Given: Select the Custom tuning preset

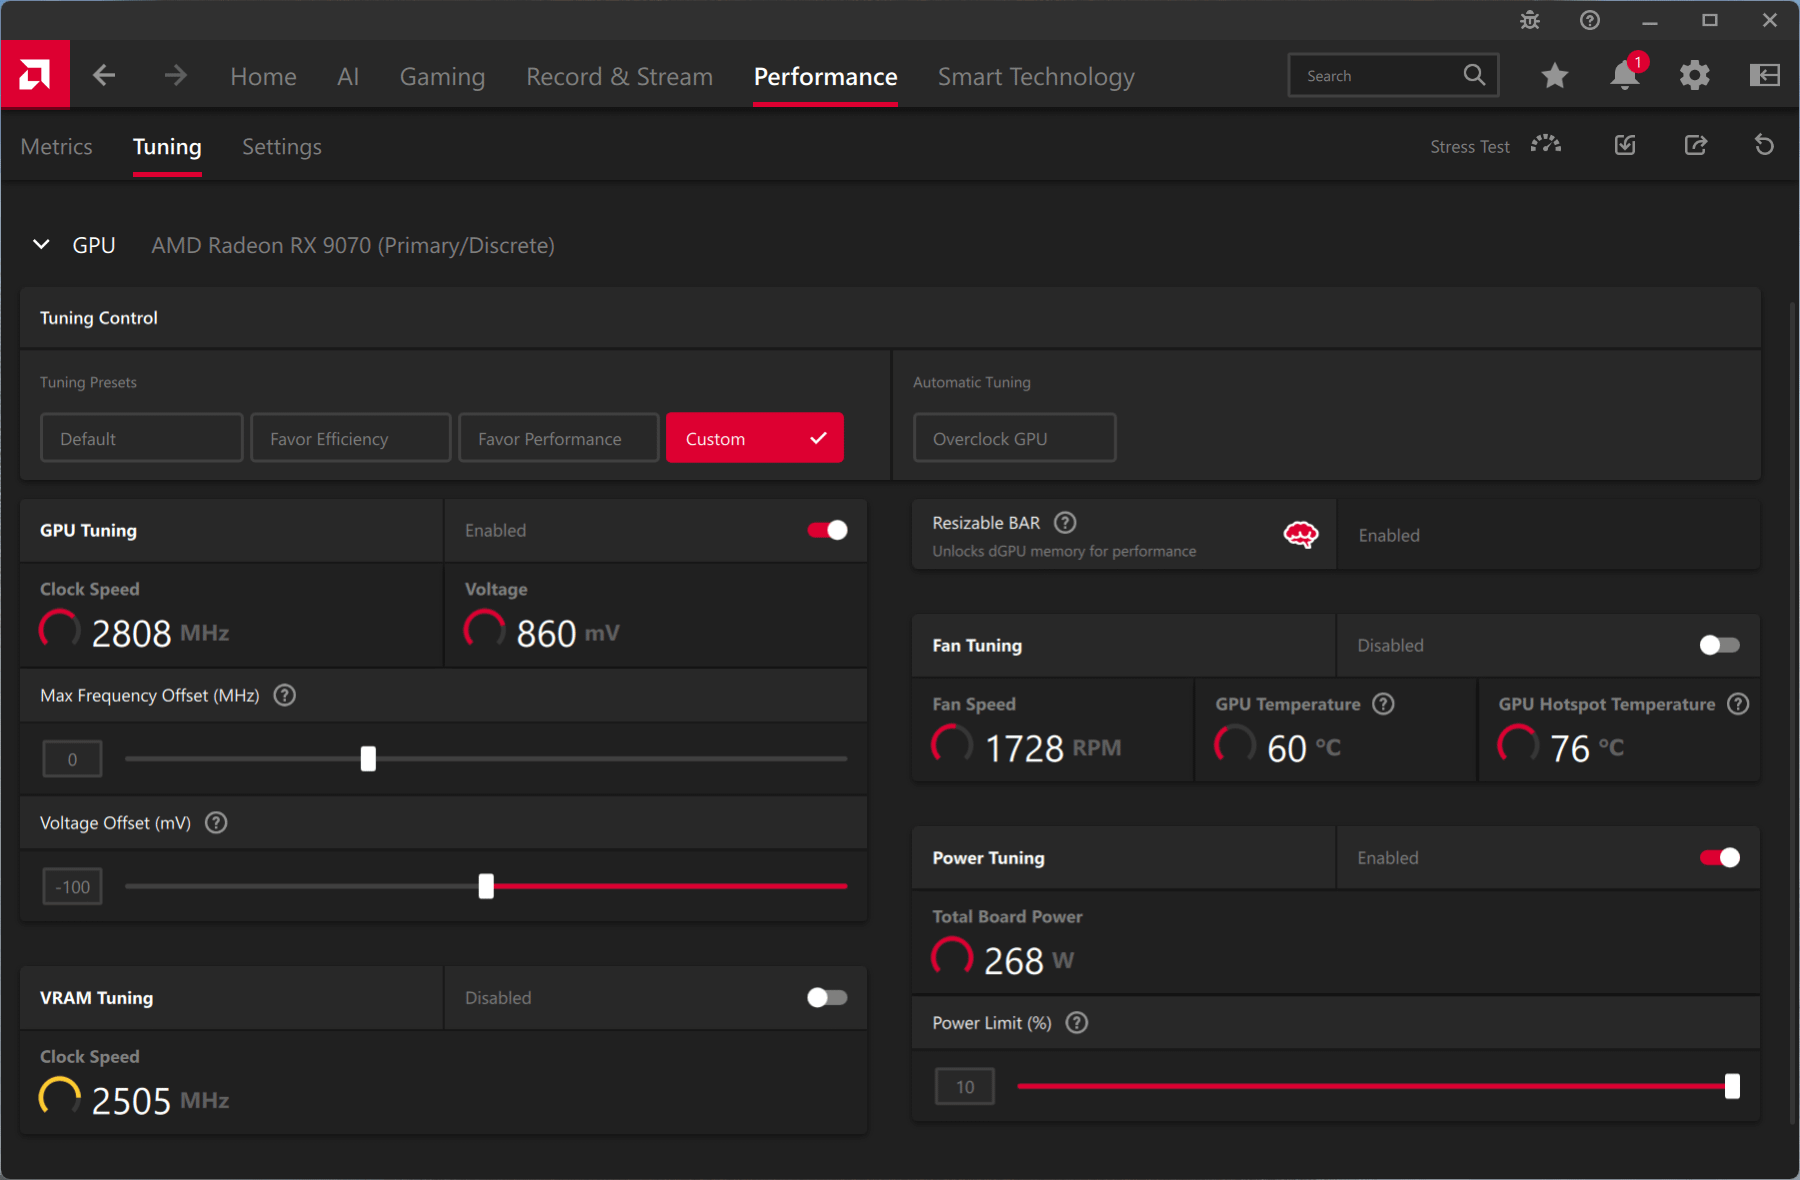Looking at the screenshot, I should click(x=755, y=438).
